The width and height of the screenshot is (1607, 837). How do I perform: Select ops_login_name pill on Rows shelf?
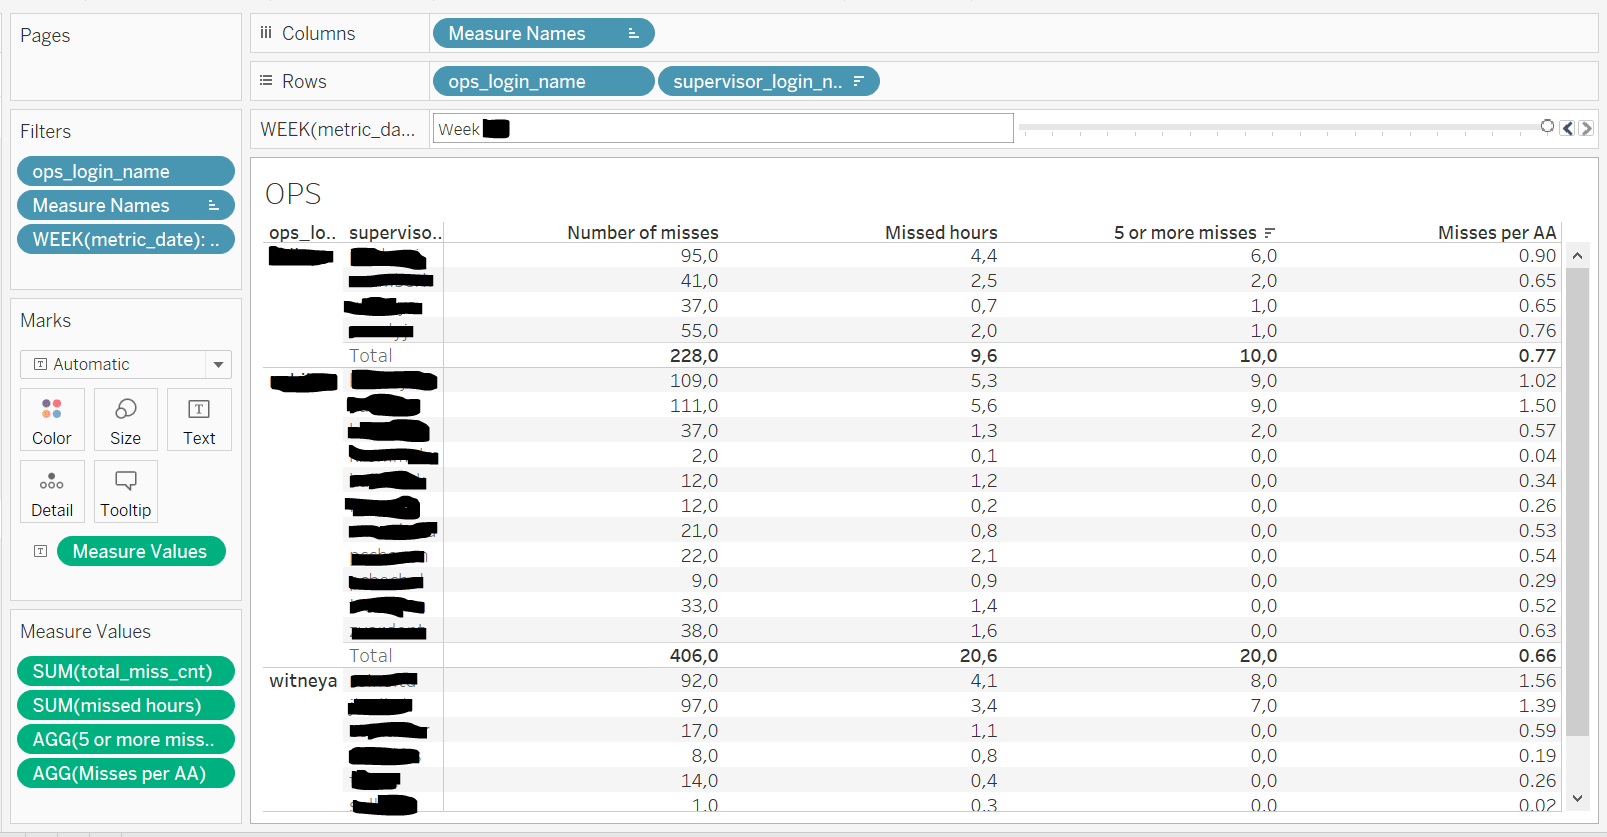coord(544,81)
